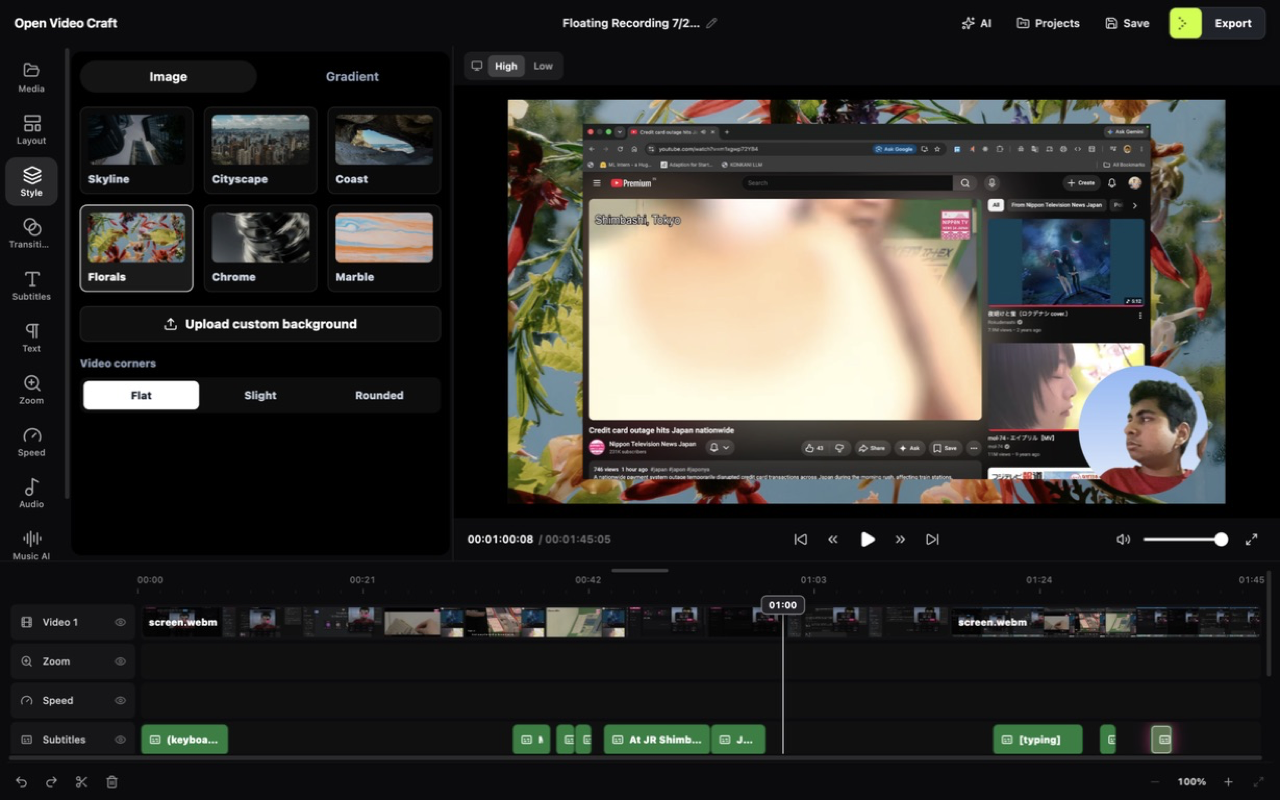
Task: Select the (keyboa... subtitle clip
Action: [184, 740]
